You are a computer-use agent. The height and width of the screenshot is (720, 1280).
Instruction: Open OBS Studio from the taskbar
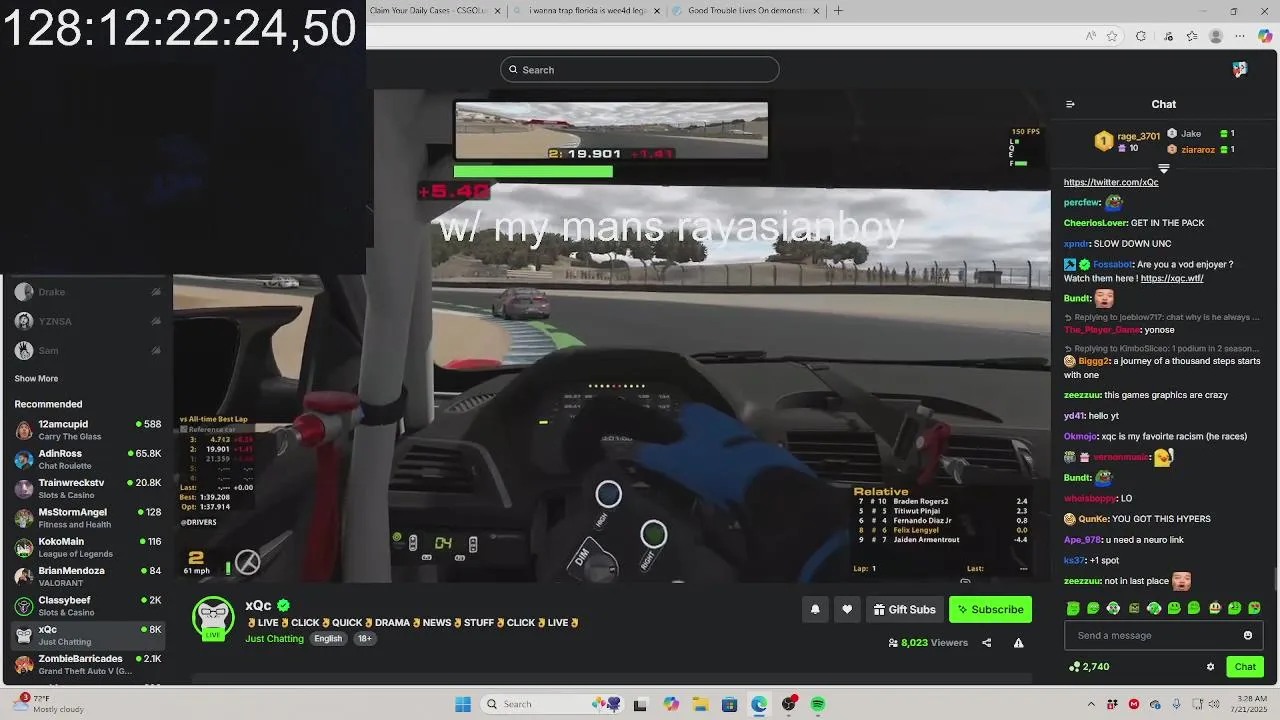789,704
